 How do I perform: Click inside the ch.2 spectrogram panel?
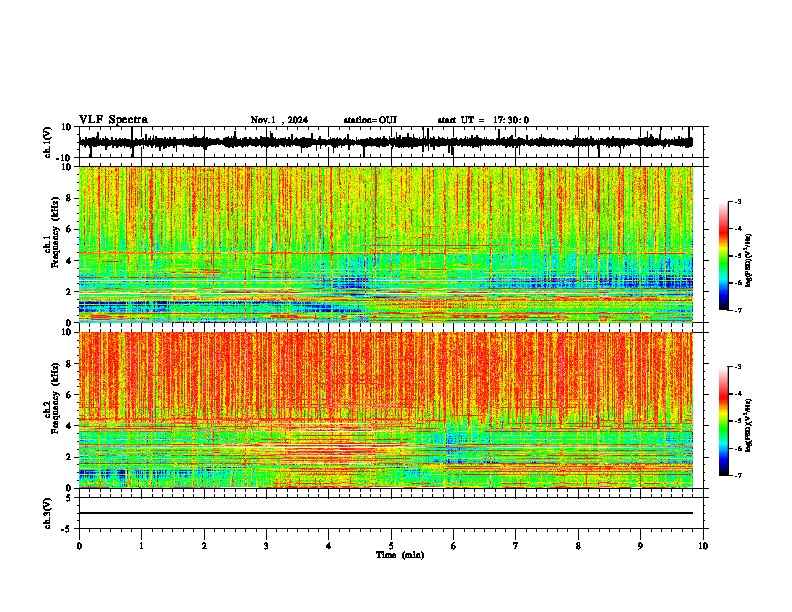pyautogui.click(x=385, y=410)
